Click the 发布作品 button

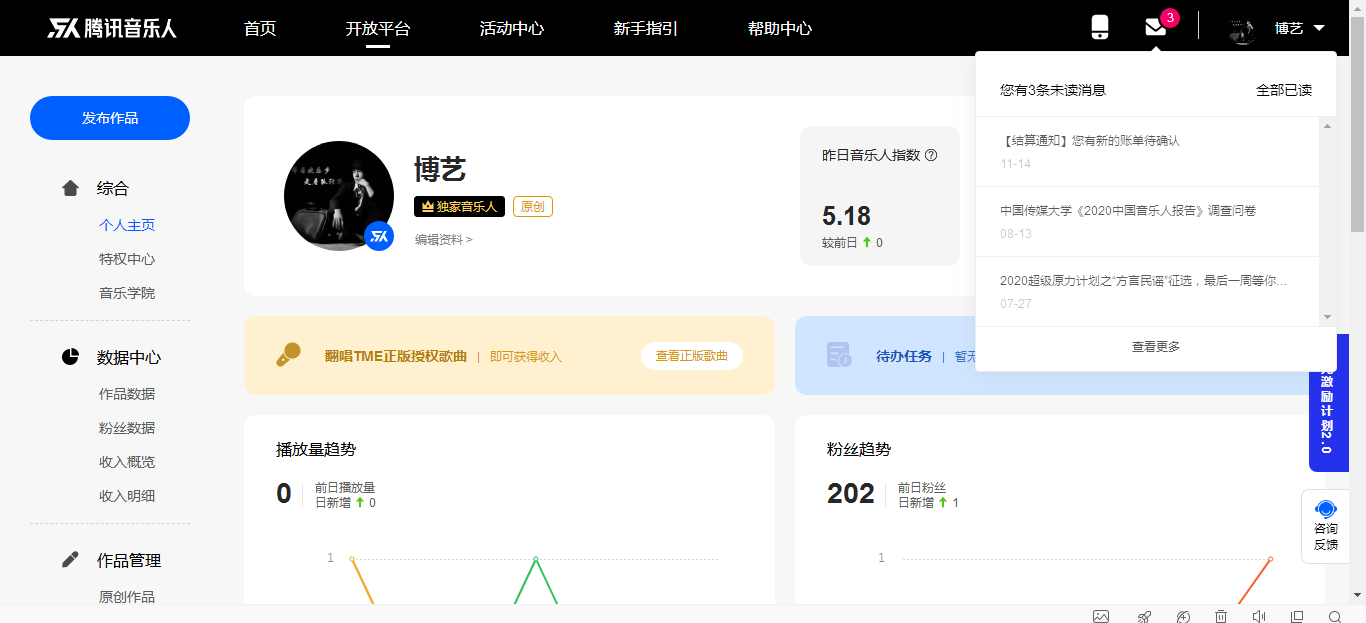tap(110, 118)
